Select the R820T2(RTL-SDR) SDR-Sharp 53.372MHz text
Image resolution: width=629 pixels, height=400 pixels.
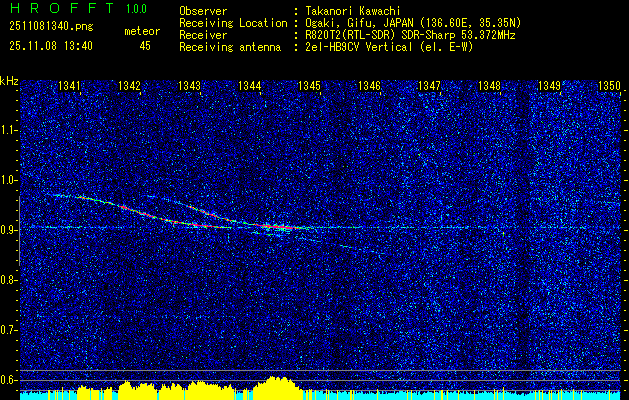(410, 35)
